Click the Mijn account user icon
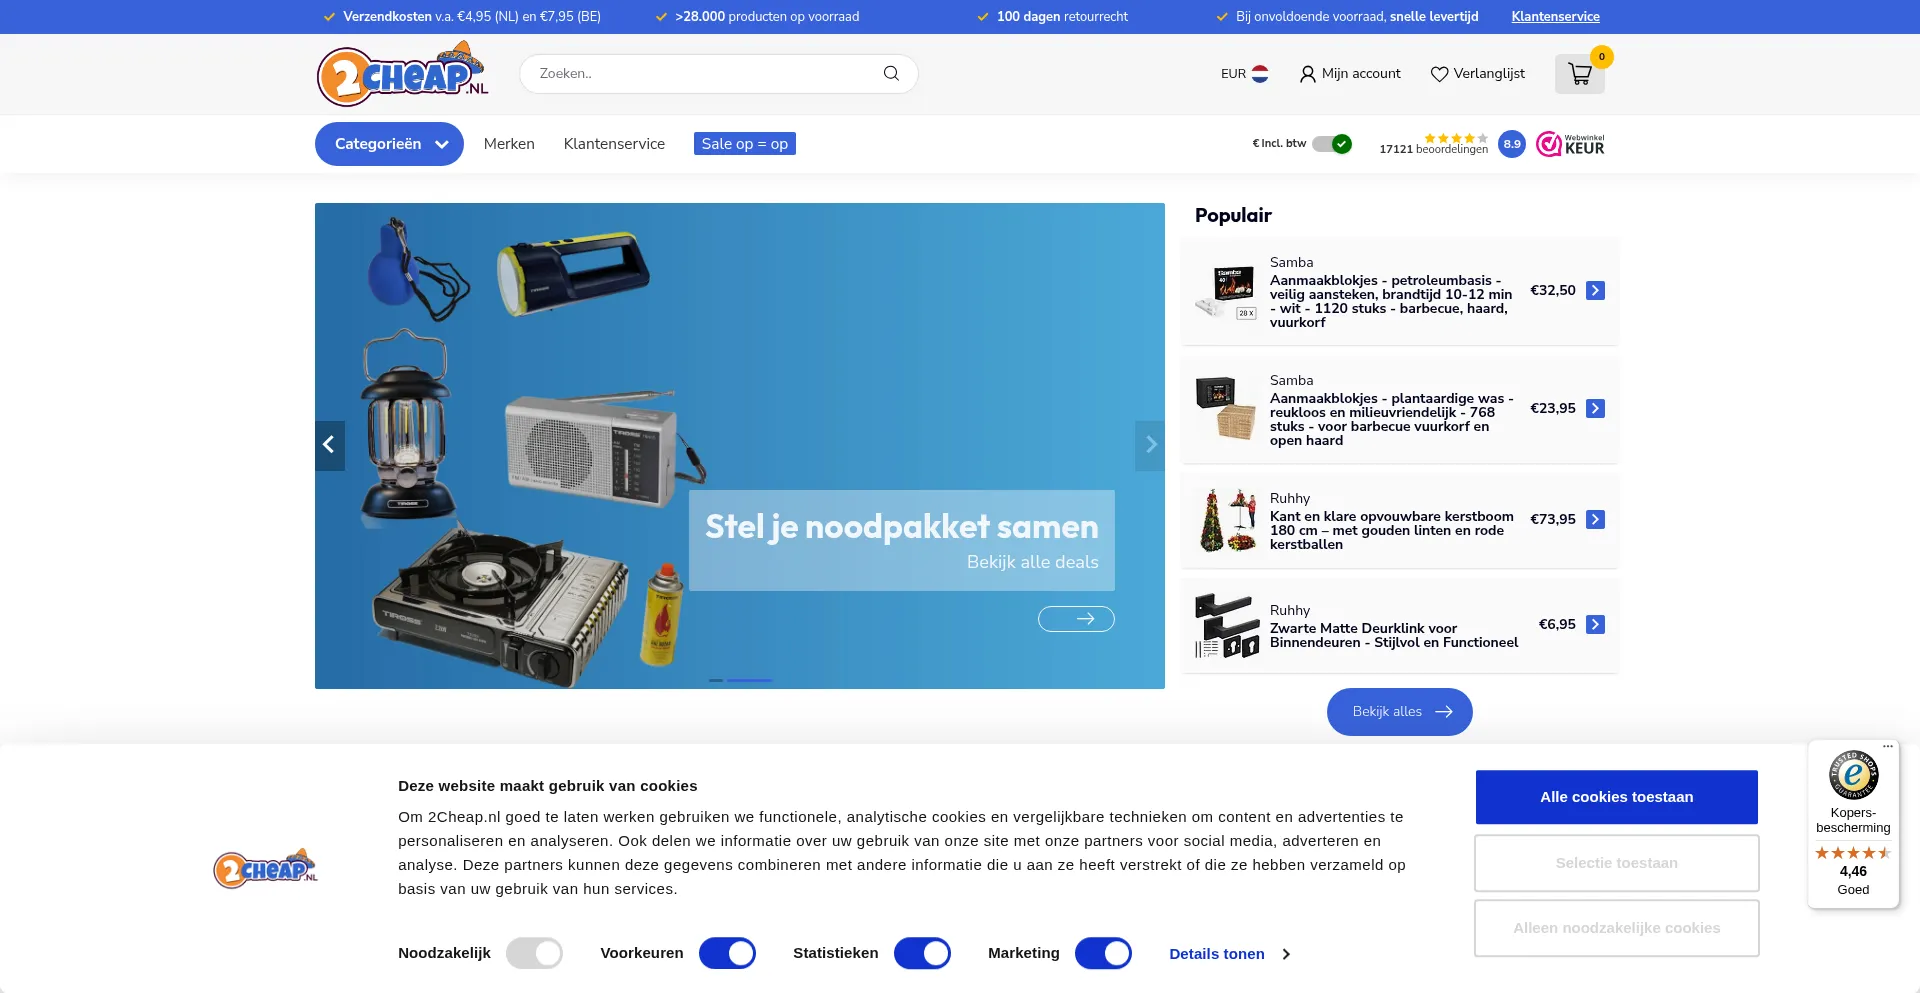This screenshot has width=1920, height=993. [1308, 73]
